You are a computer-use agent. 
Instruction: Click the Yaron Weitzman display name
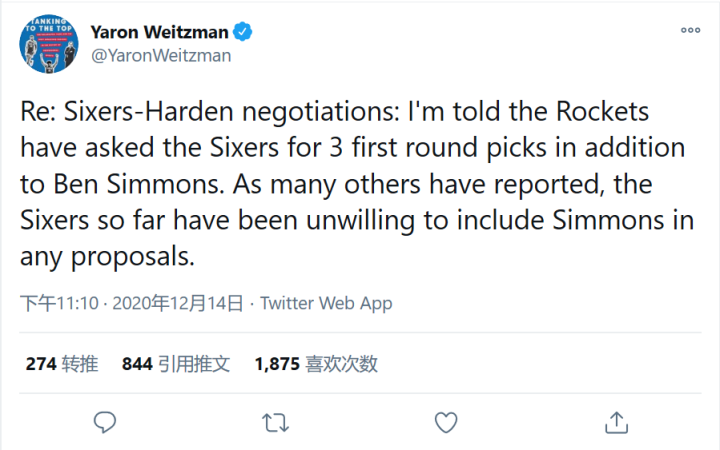coord(160,32)
